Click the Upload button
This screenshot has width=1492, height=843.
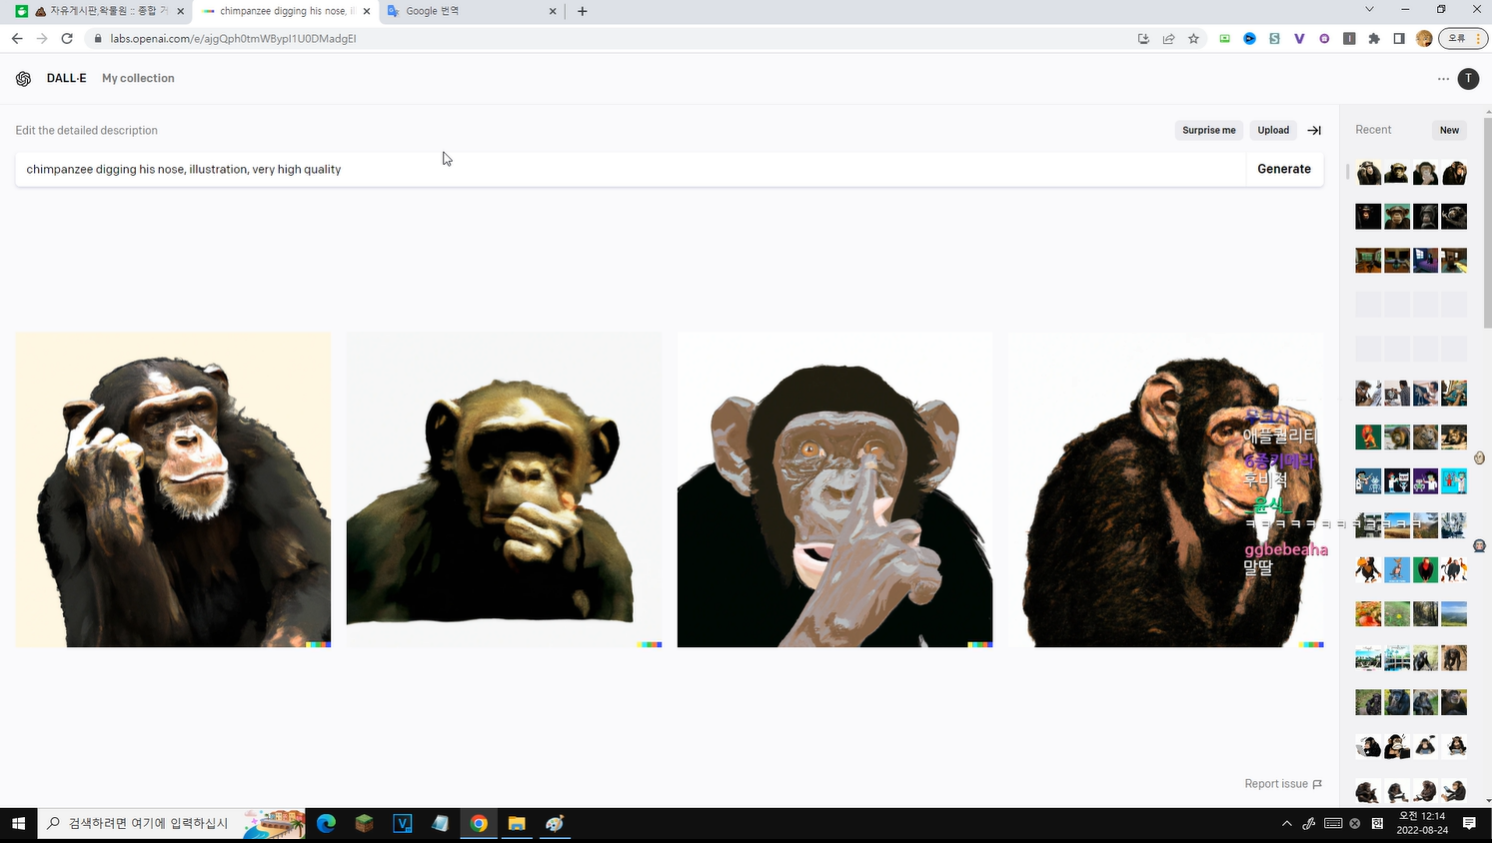[1273, 130]
